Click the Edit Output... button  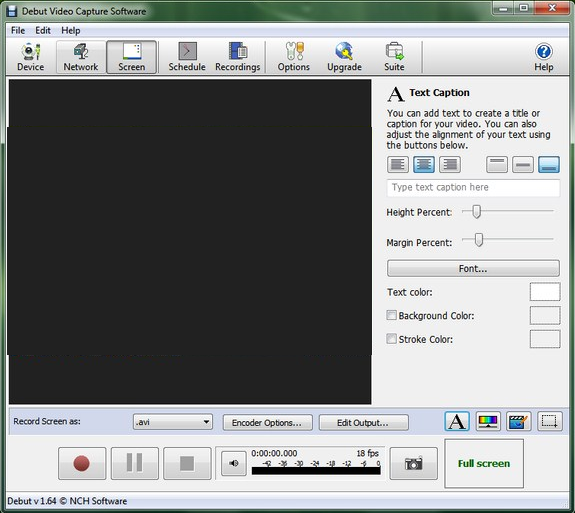coord(363,422)
